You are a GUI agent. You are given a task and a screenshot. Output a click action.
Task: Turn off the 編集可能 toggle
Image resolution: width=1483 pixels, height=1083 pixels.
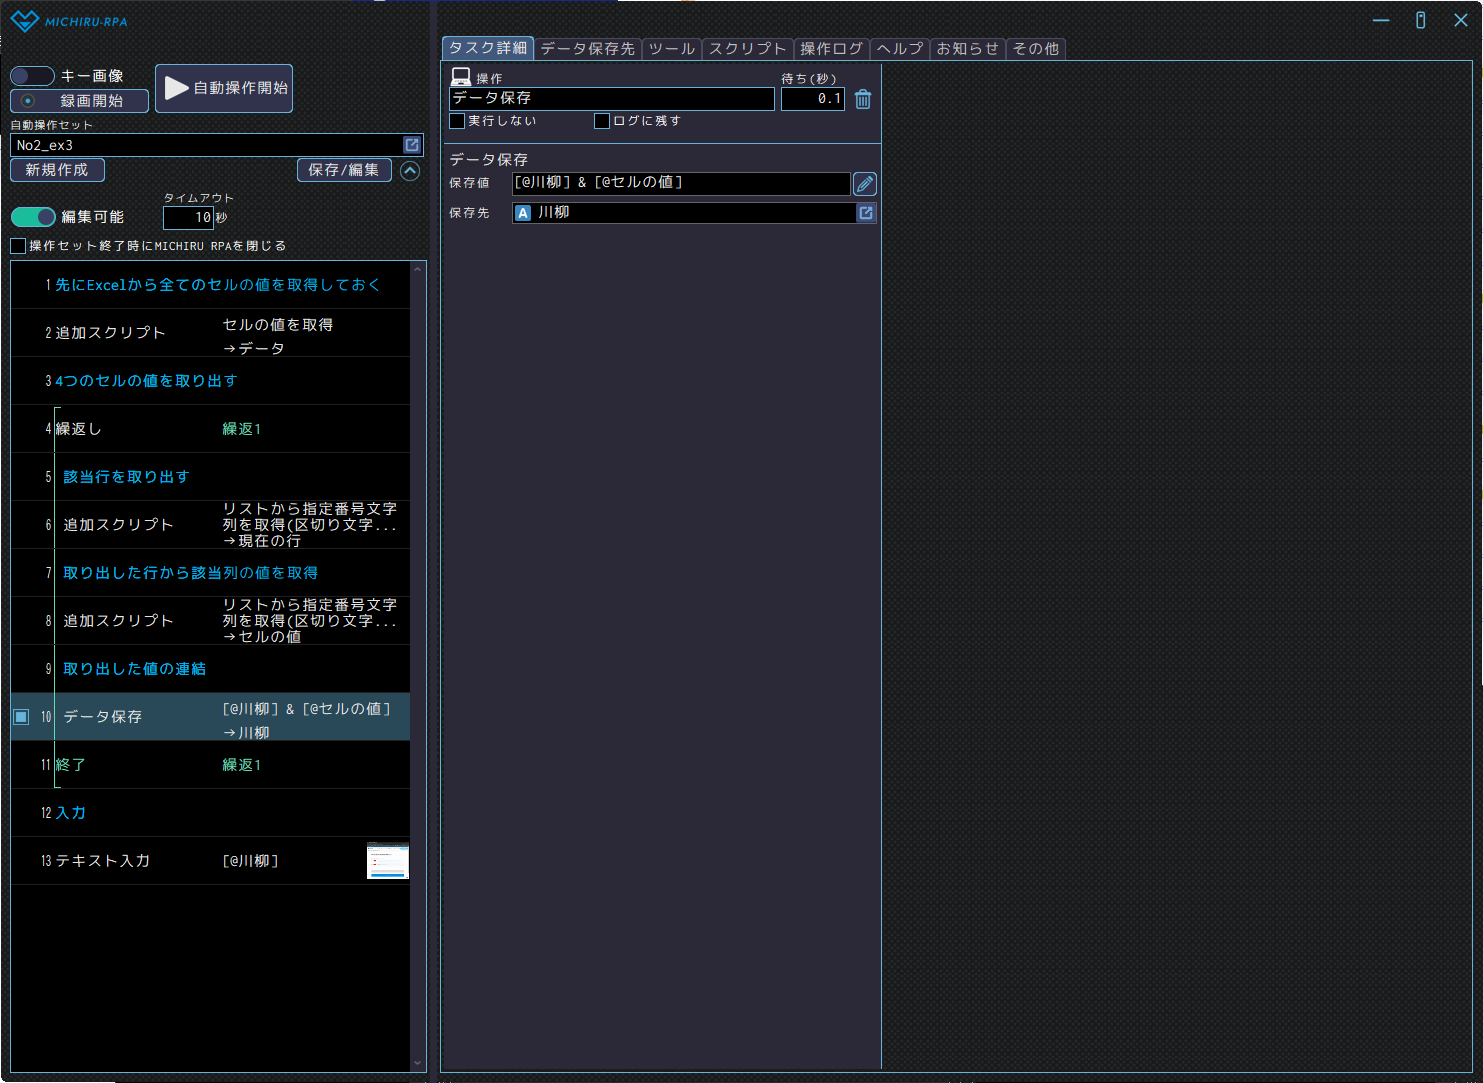[33, 217]
